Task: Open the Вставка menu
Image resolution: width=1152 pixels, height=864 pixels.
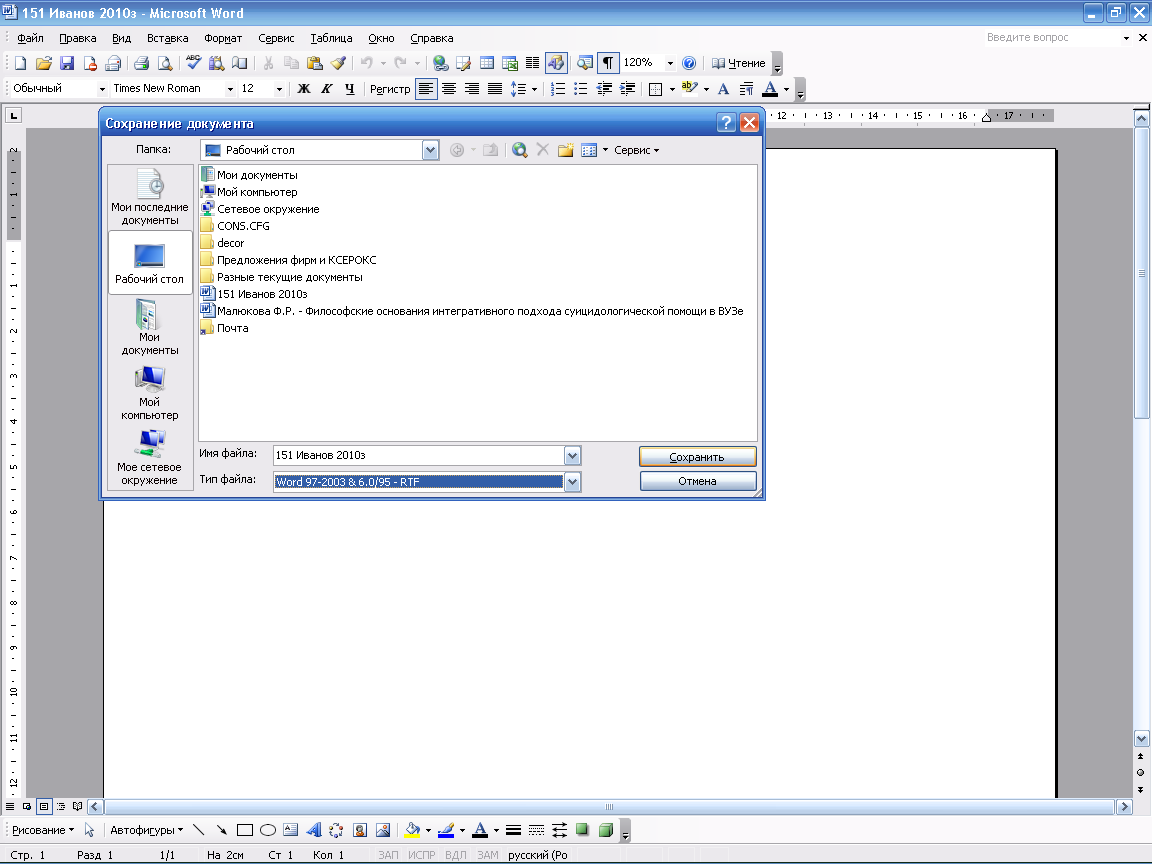Action: pos(168,38)
